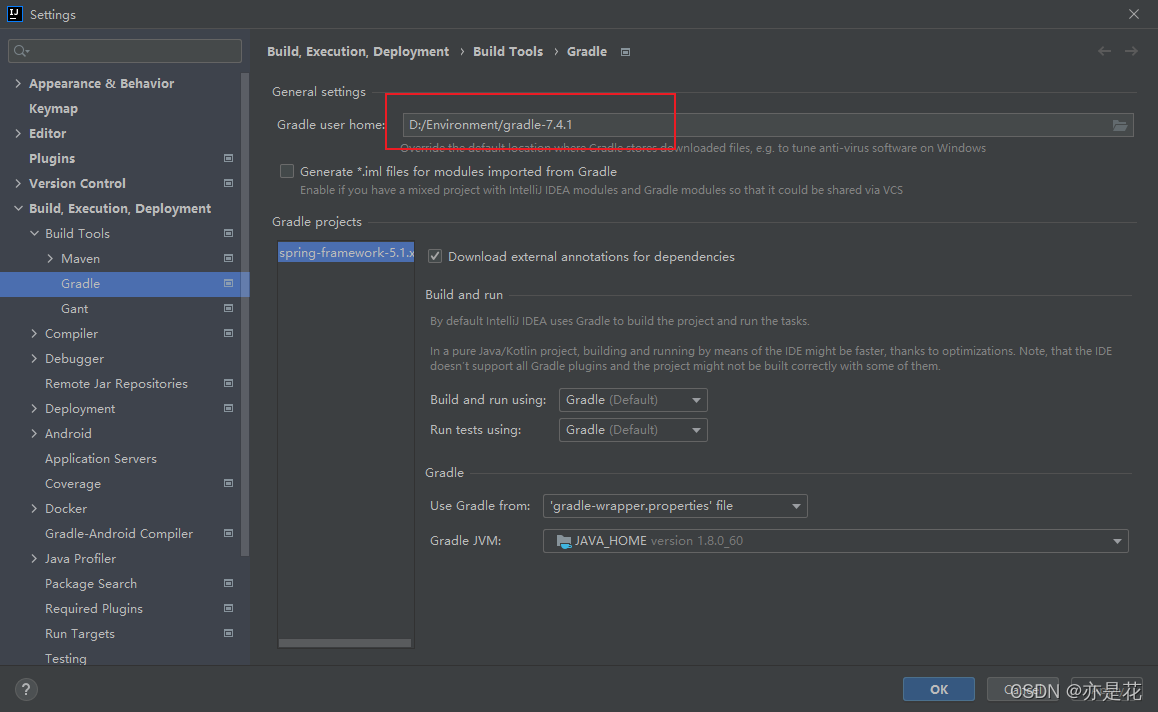Select Testing in the settings tree
Screen dimensions: 1158x712
pos(66,658)
